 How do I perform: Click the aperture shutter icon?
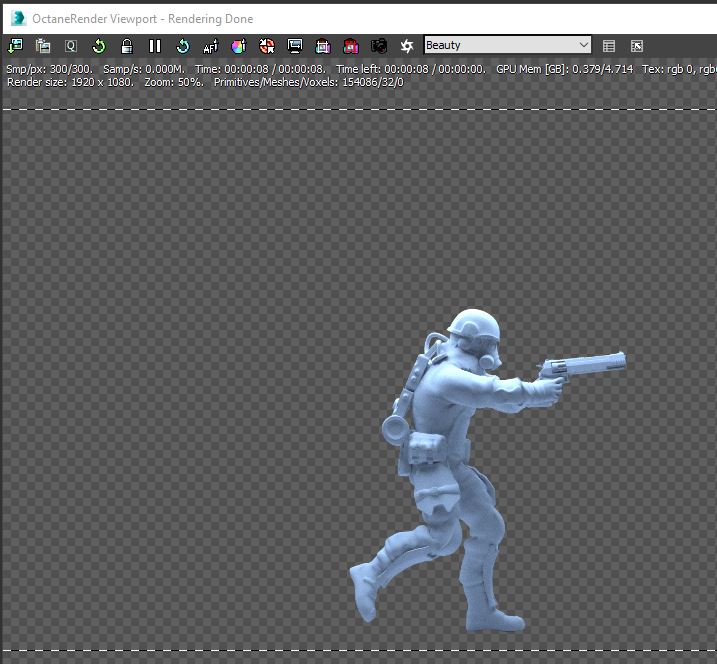coord(407,46)
